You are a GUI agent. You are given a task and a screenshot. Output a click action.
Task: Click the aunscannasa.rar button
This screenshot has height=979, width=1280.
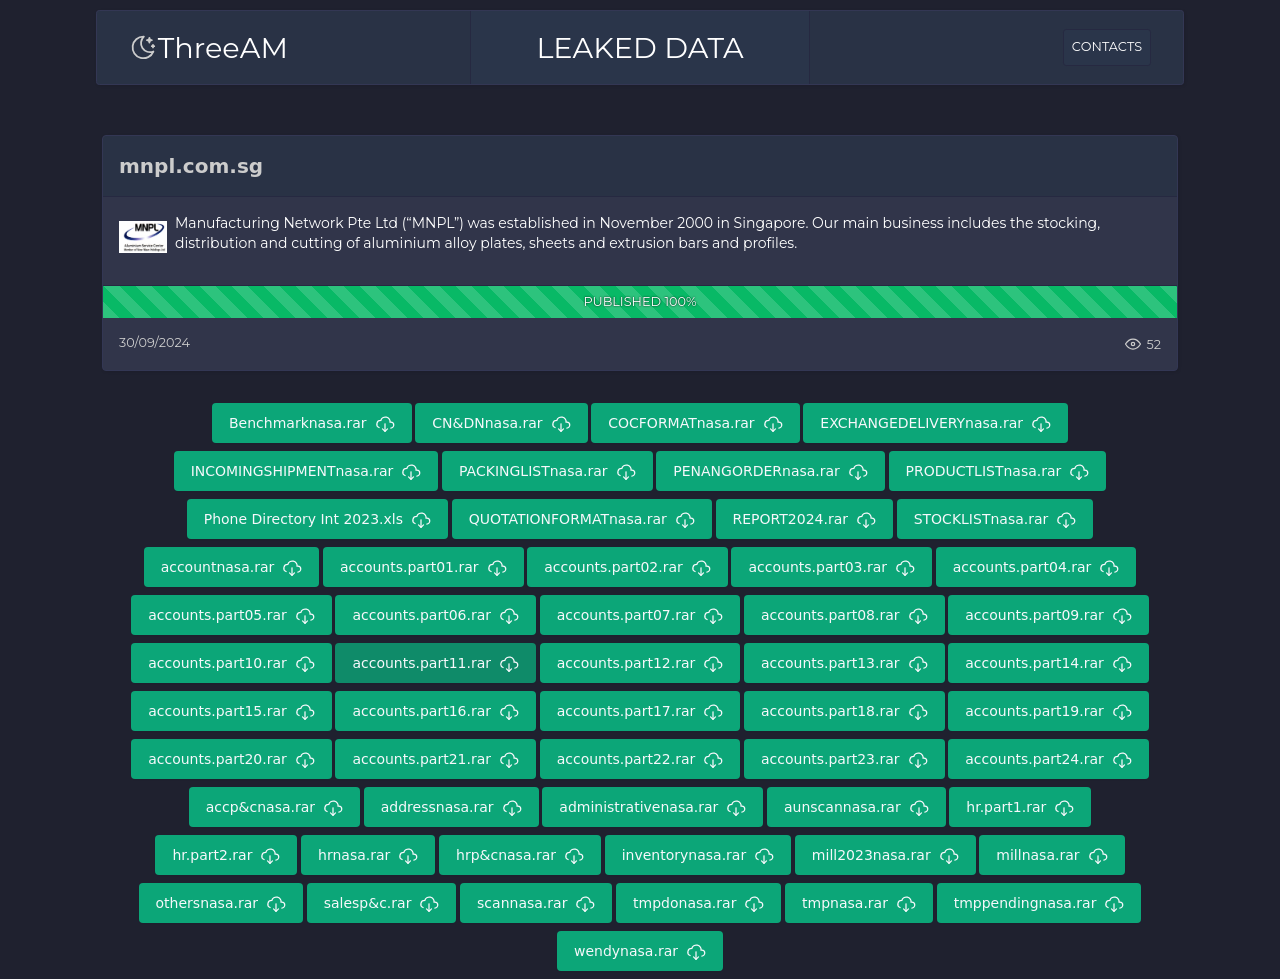[856, 807]
